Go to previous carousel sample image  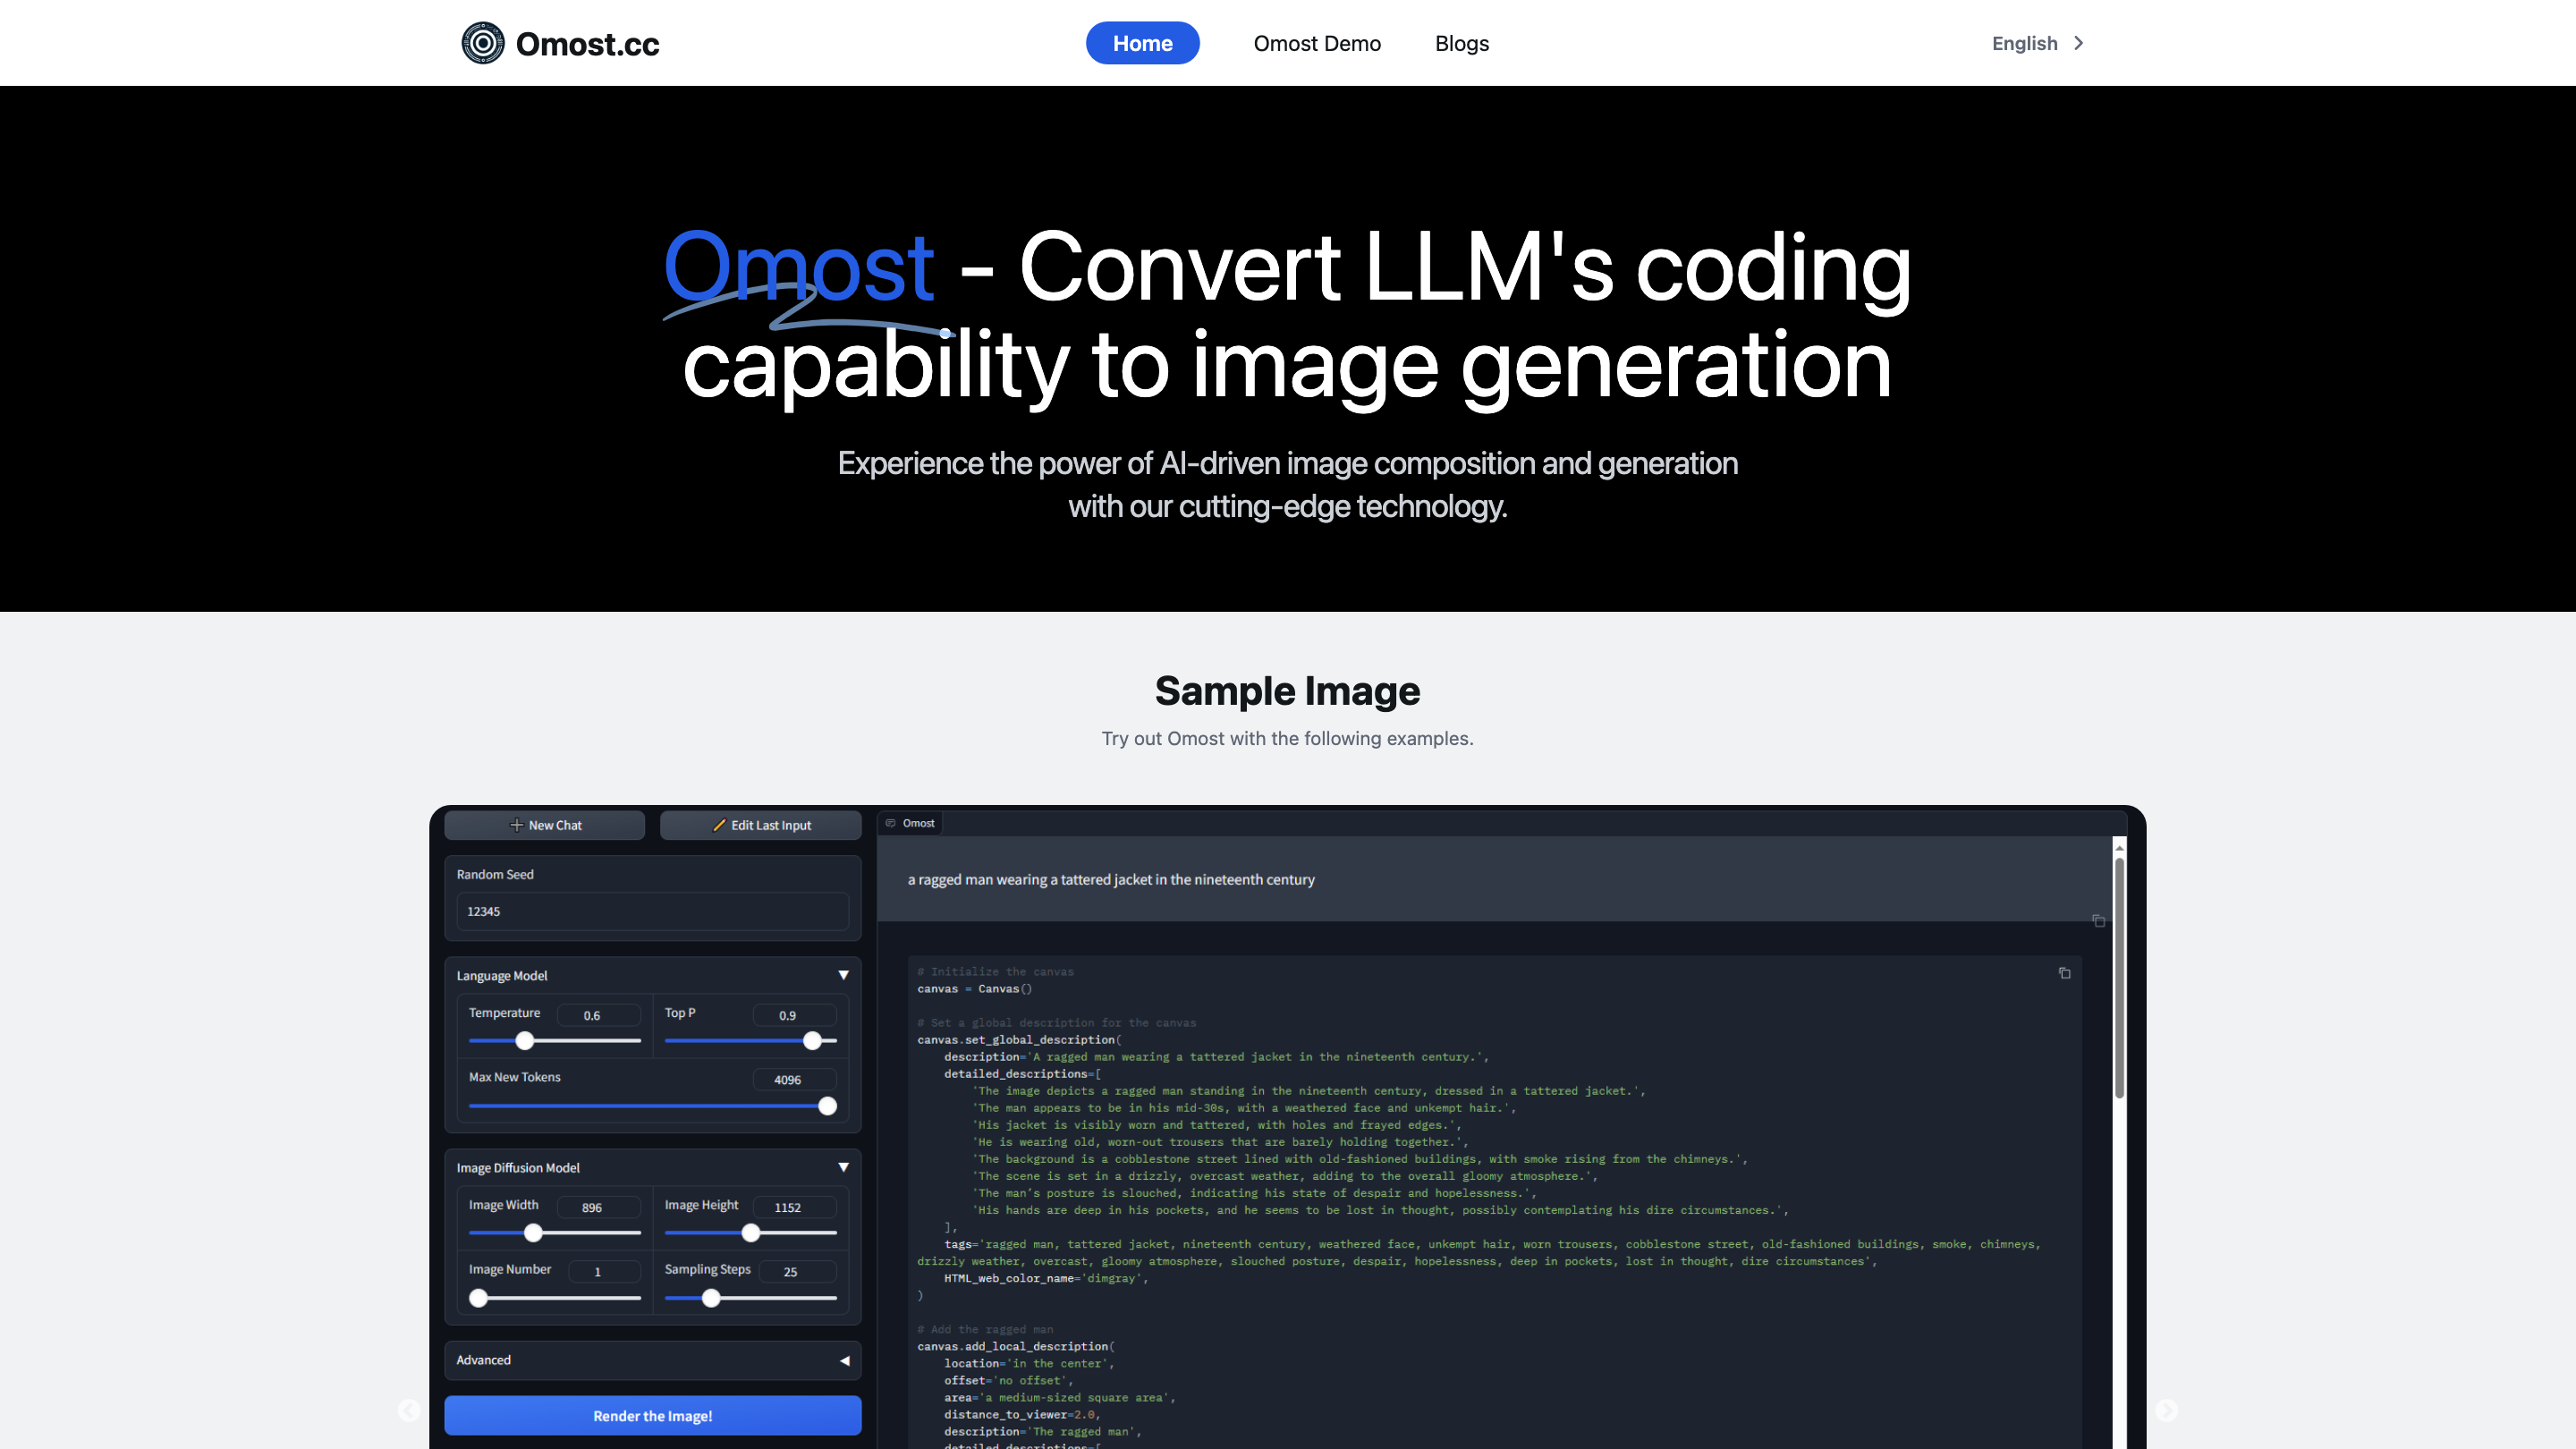(409, 1410)
